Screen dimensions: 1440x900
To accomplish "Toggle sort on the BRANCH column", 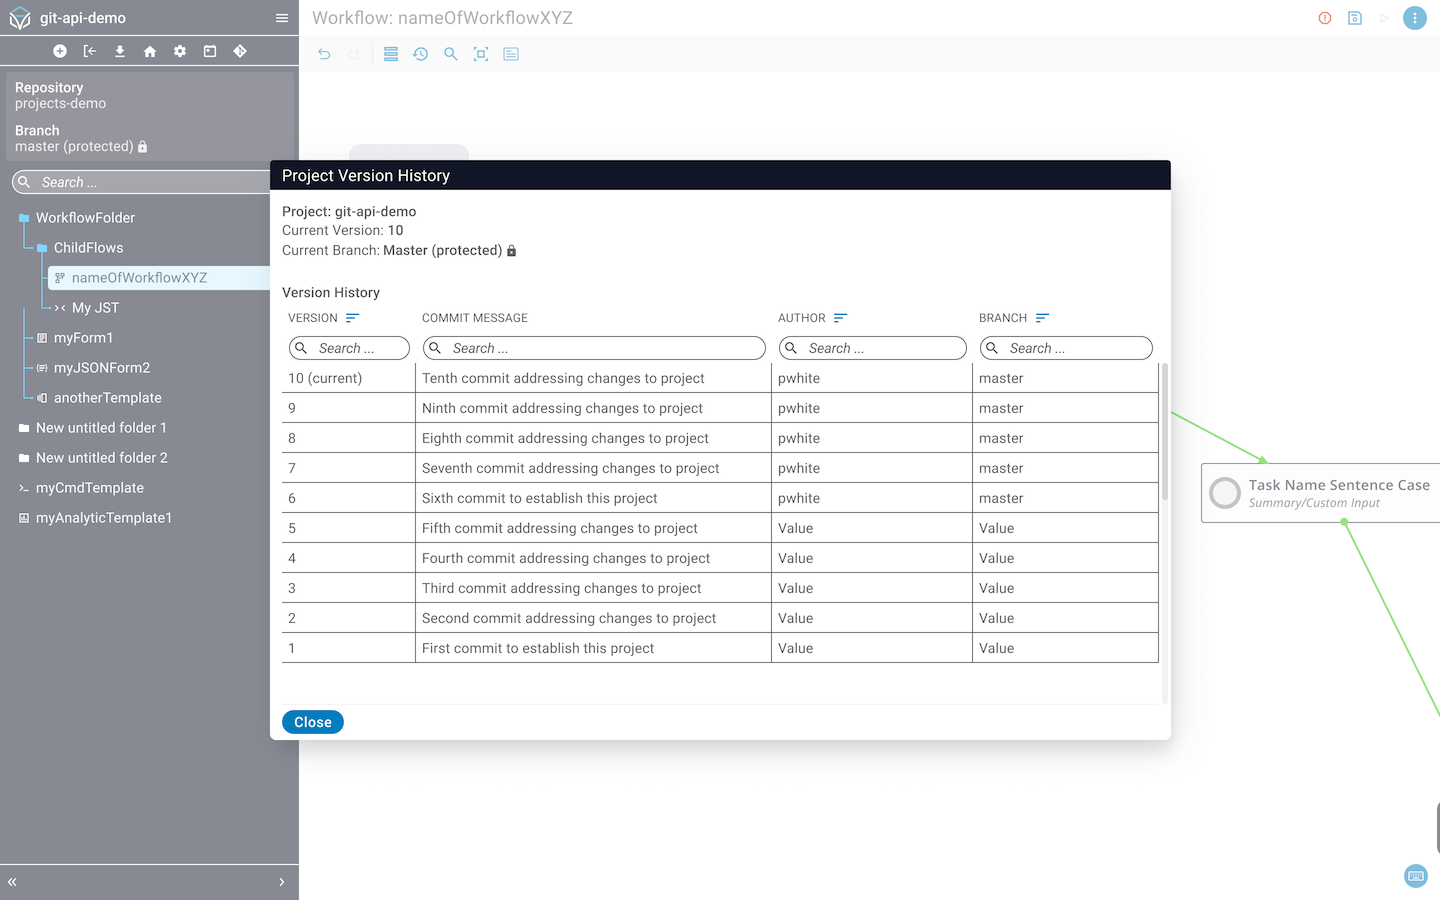I will click(x=1042, y=318).
